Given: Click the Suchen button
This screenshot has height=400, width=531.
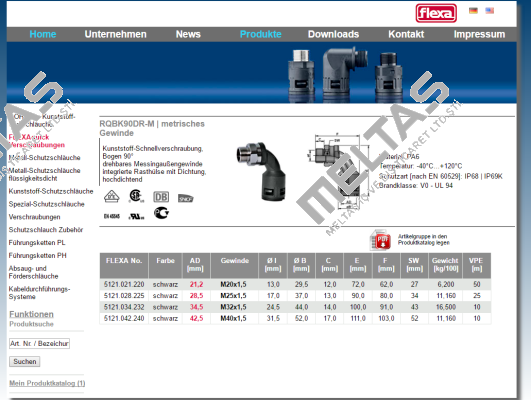Looking at the screenshot, I should (x=25, y=361).
